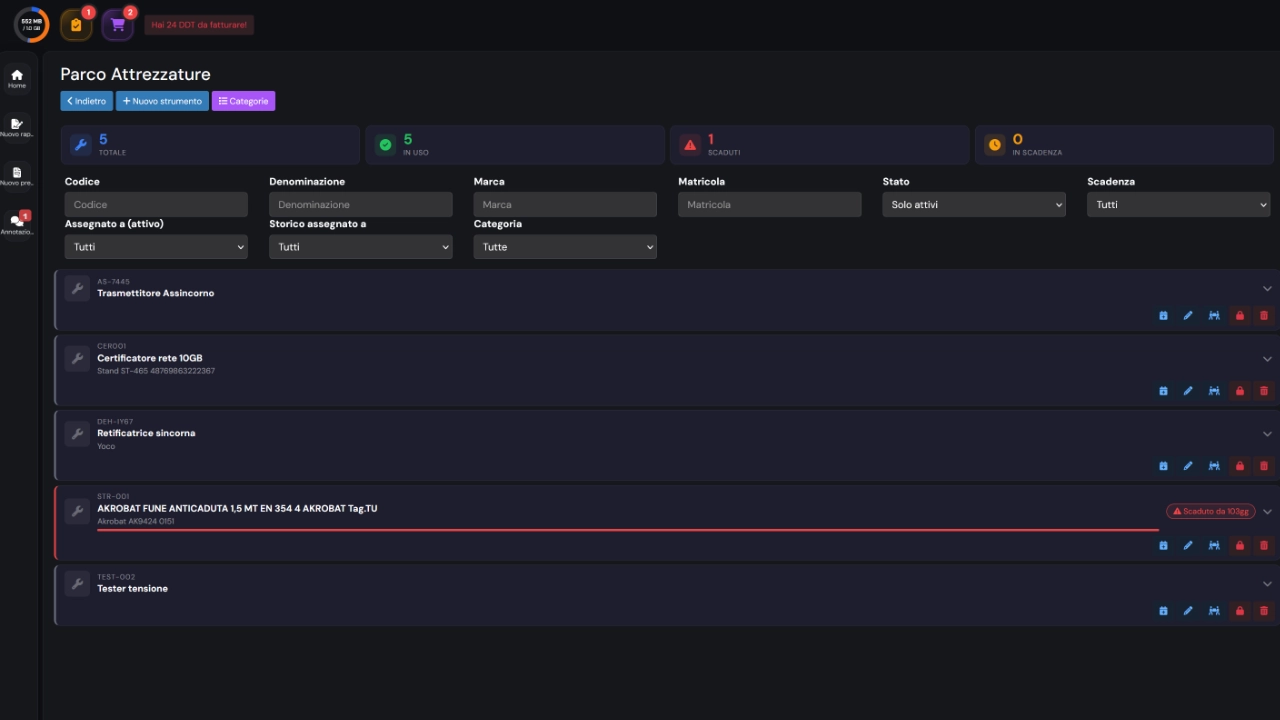Screen dimensions: 1280x720
Task: Click the text 'Stand ST-465 48769863222367'
Action: (156, 371)
